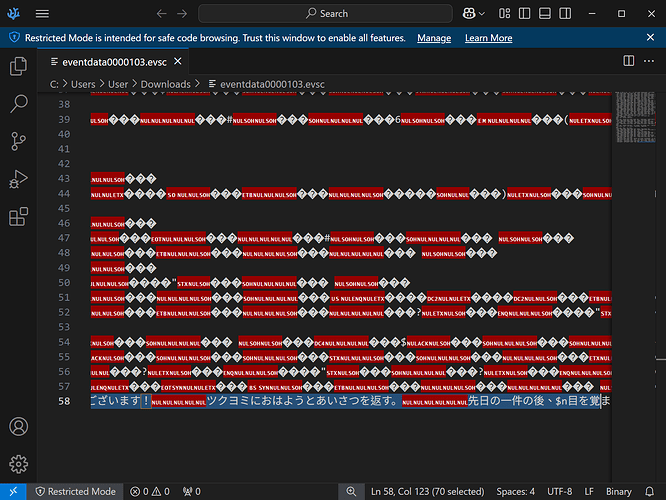Open the Run and Debug view
Screen dimensions: 666x500
tap(18, 179)
